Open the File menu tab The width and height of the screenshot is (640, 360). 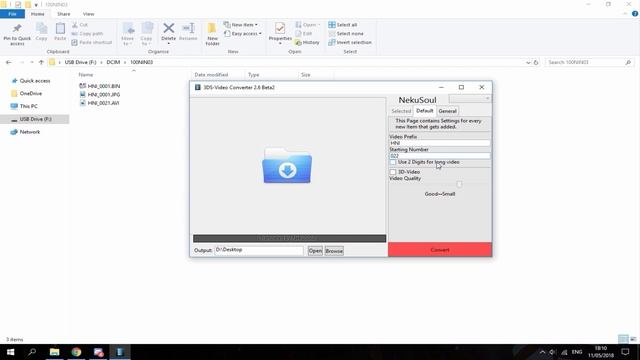tap(12, 14)
